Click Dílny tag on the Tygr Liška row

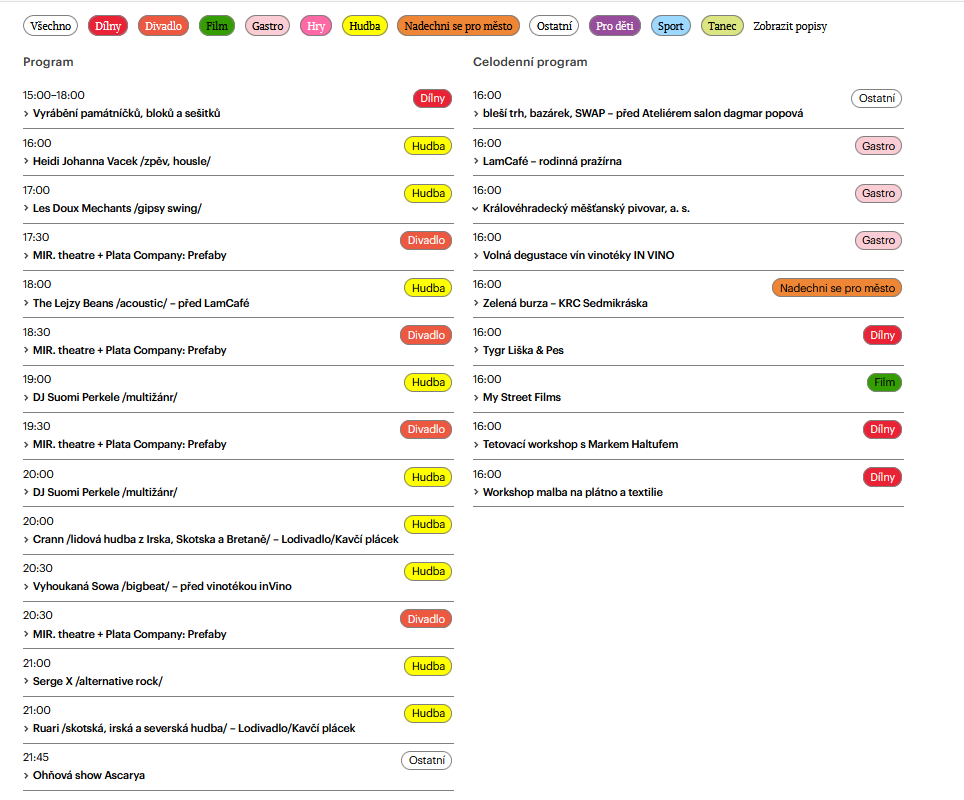pyautogui.click(x=882, y=335)
